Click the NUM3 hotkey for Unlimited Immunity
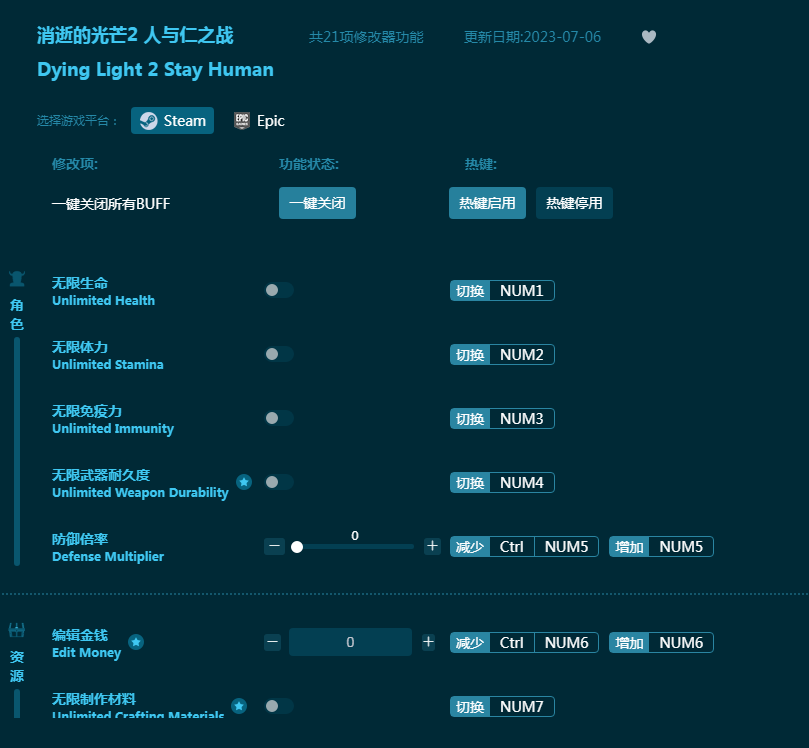This screenshot has width=809, height=748. (x=502, y=418)
